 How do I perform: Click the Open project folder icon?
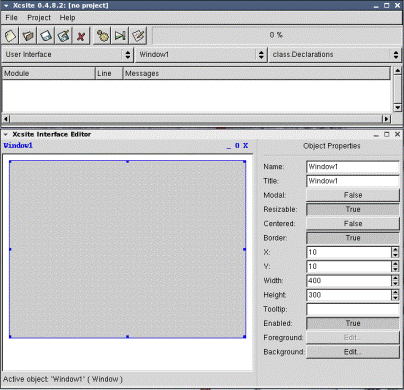click(x=28, y=35)
